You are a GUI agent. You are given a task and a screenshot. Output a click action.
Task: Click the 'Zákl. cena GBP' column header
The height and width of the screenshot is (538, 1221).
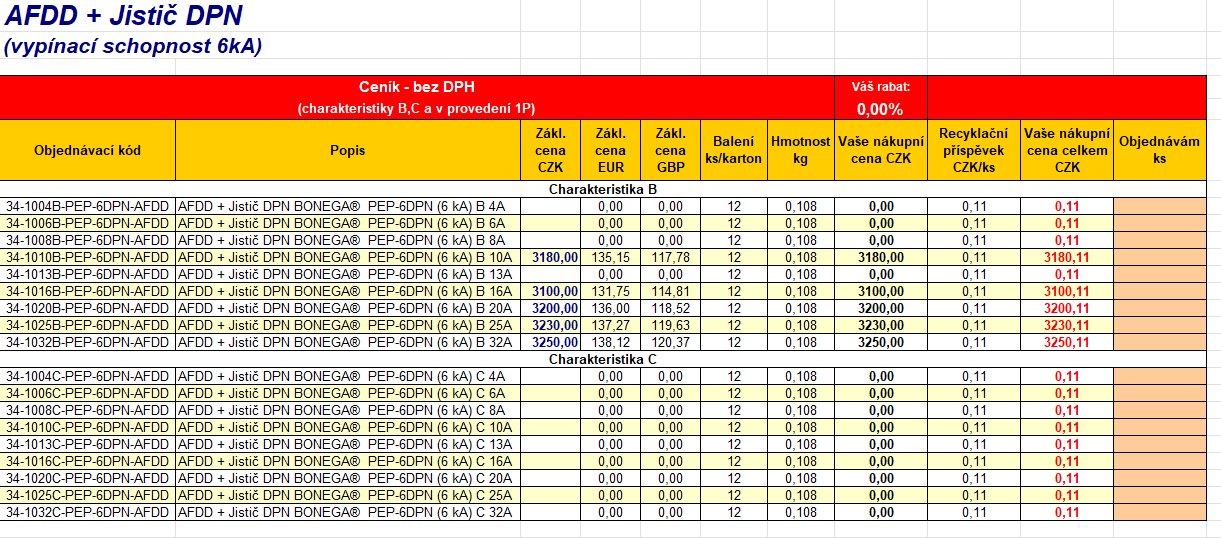tap(670, 150)
